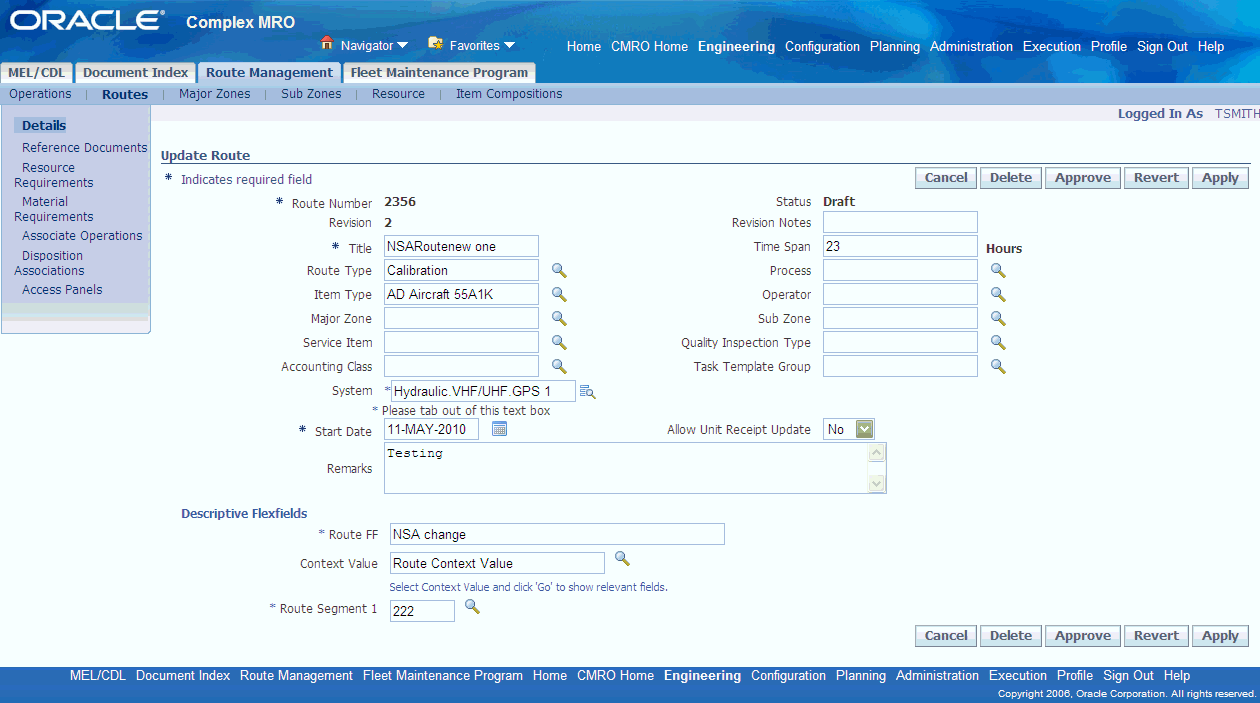This screenshot has width=1260, height=703.
Task: Open the Route Segment 1 lookup magnifier
Action: pos(472,606)
